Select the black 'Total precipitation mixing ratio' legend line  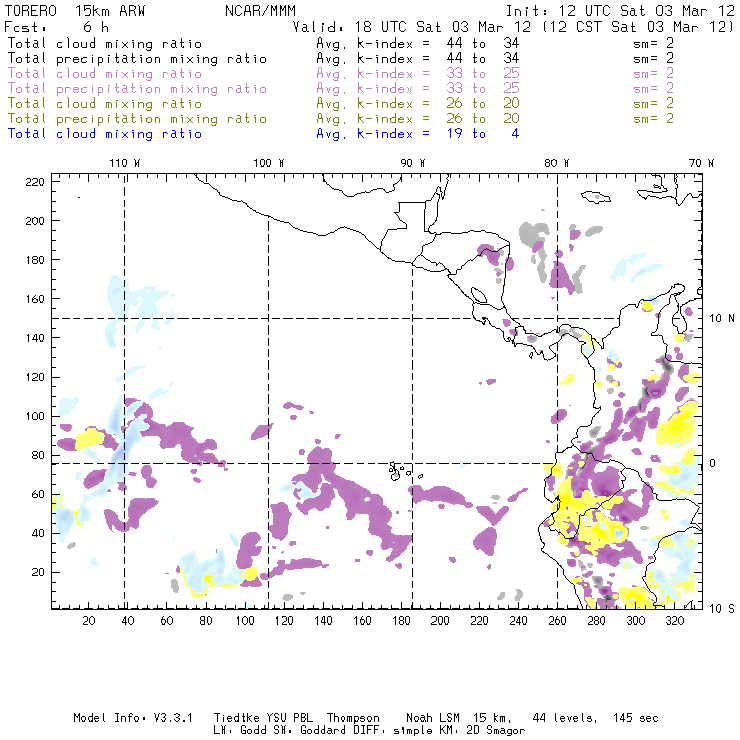click(137, 59)
